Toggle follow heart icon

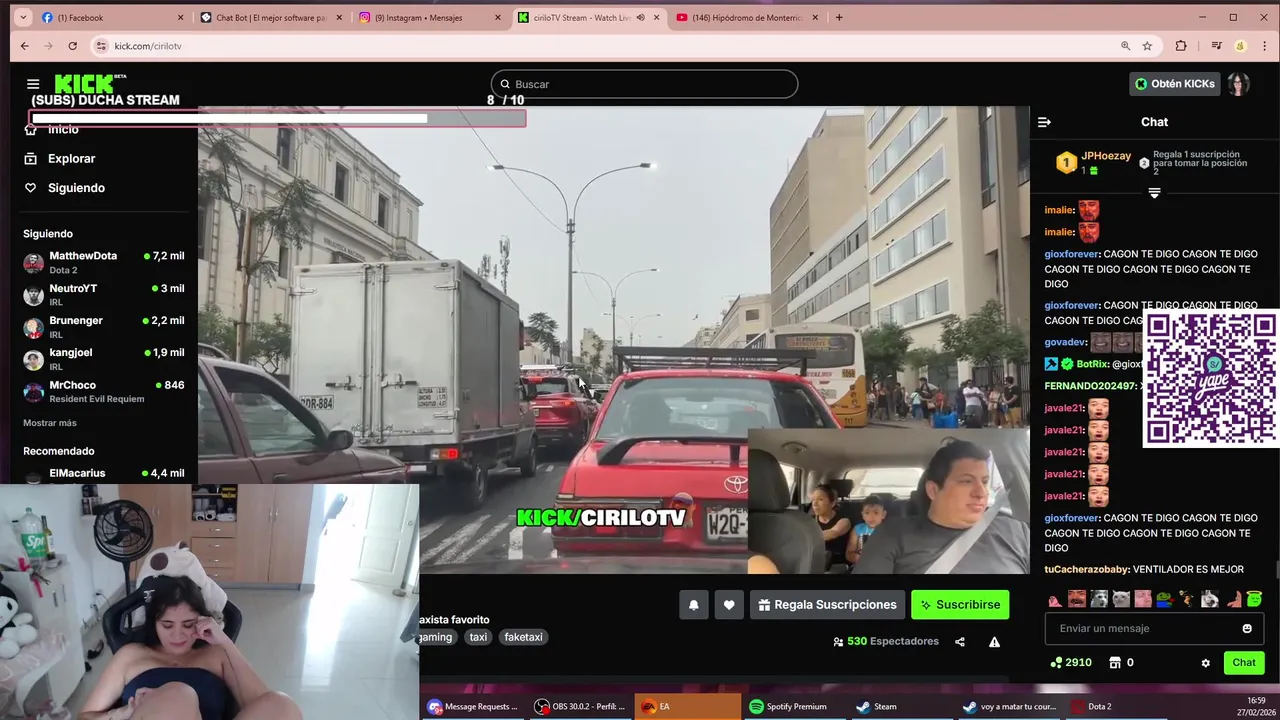pos(729,605)
